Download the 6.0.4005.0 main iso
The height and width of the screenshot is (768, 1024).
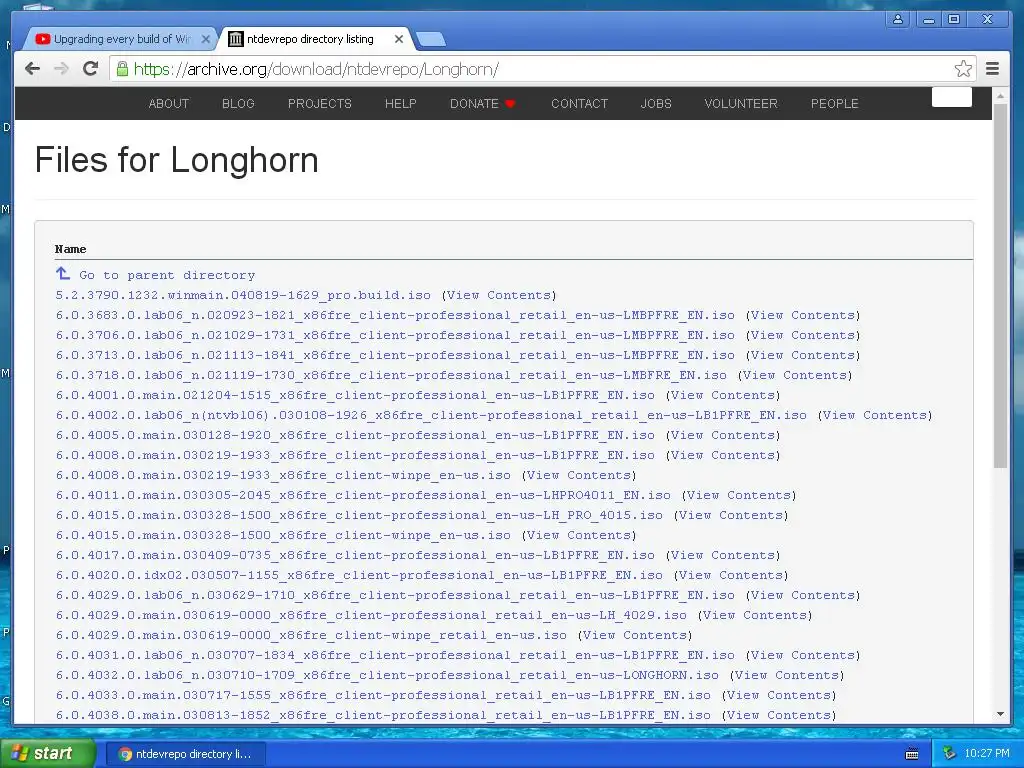pyautogui.click(x=355, y=435)
